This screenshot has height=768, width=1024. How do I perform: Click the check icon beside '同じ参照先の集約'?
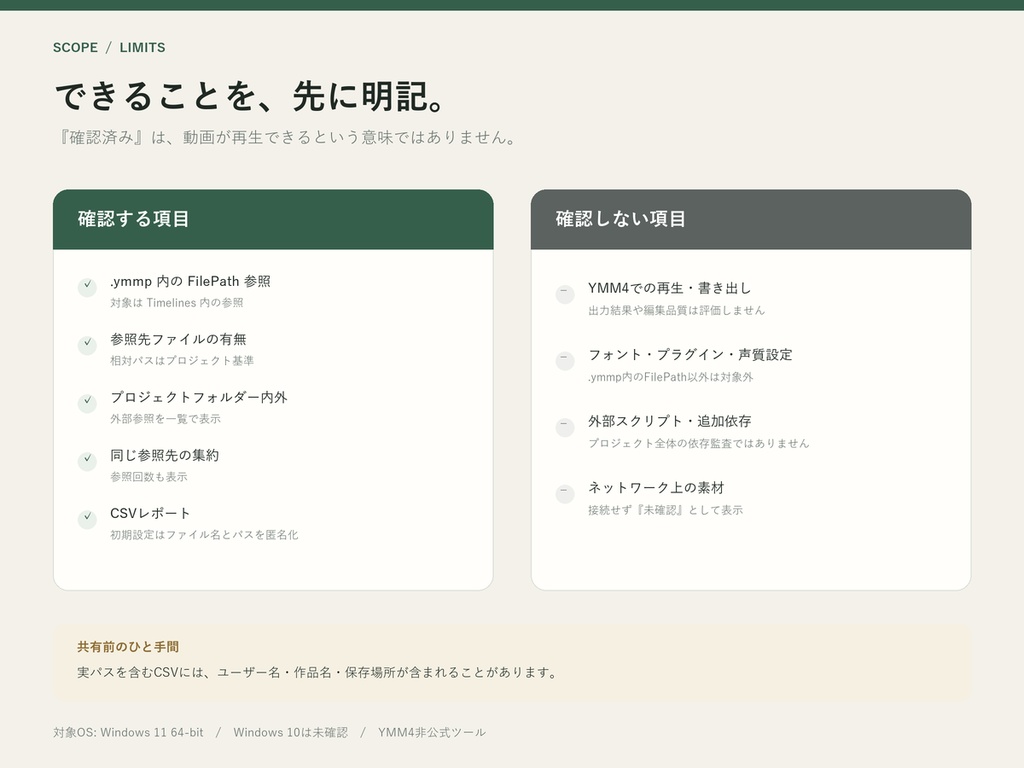coord(88,460)
